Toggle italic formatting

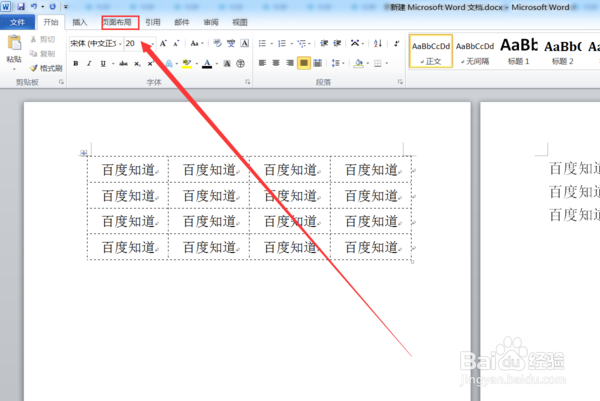click(89, 64)
